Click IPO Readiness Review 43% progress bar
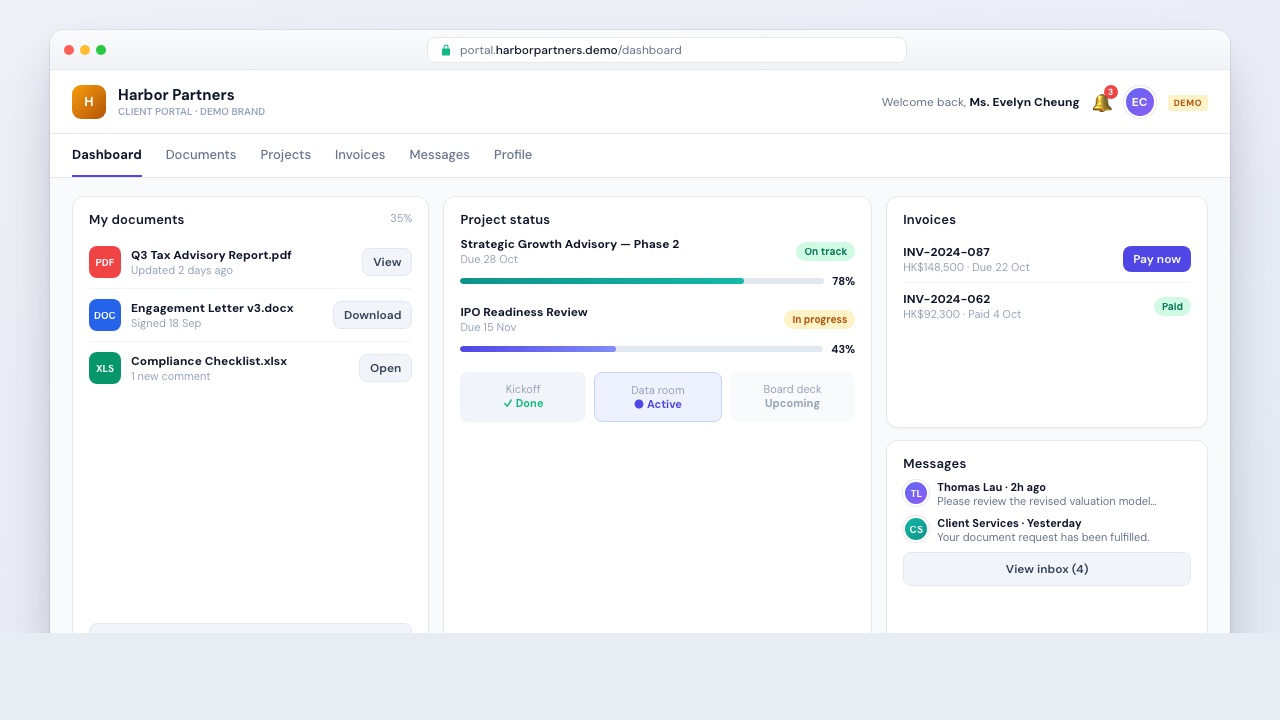The height and width of the screenshot is (720, 1280). (x=642, y=349)
